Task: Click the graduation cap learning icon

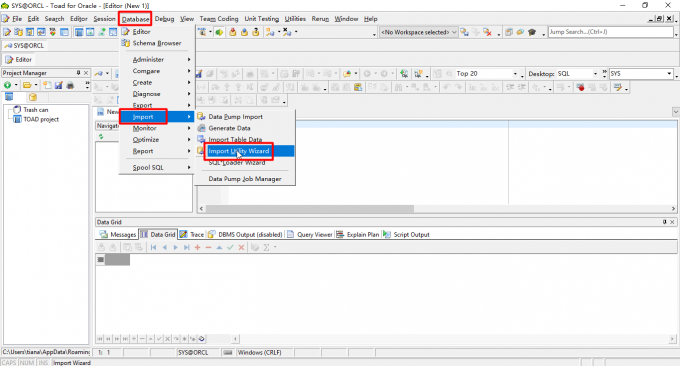Action: click(x=532, y=32)
